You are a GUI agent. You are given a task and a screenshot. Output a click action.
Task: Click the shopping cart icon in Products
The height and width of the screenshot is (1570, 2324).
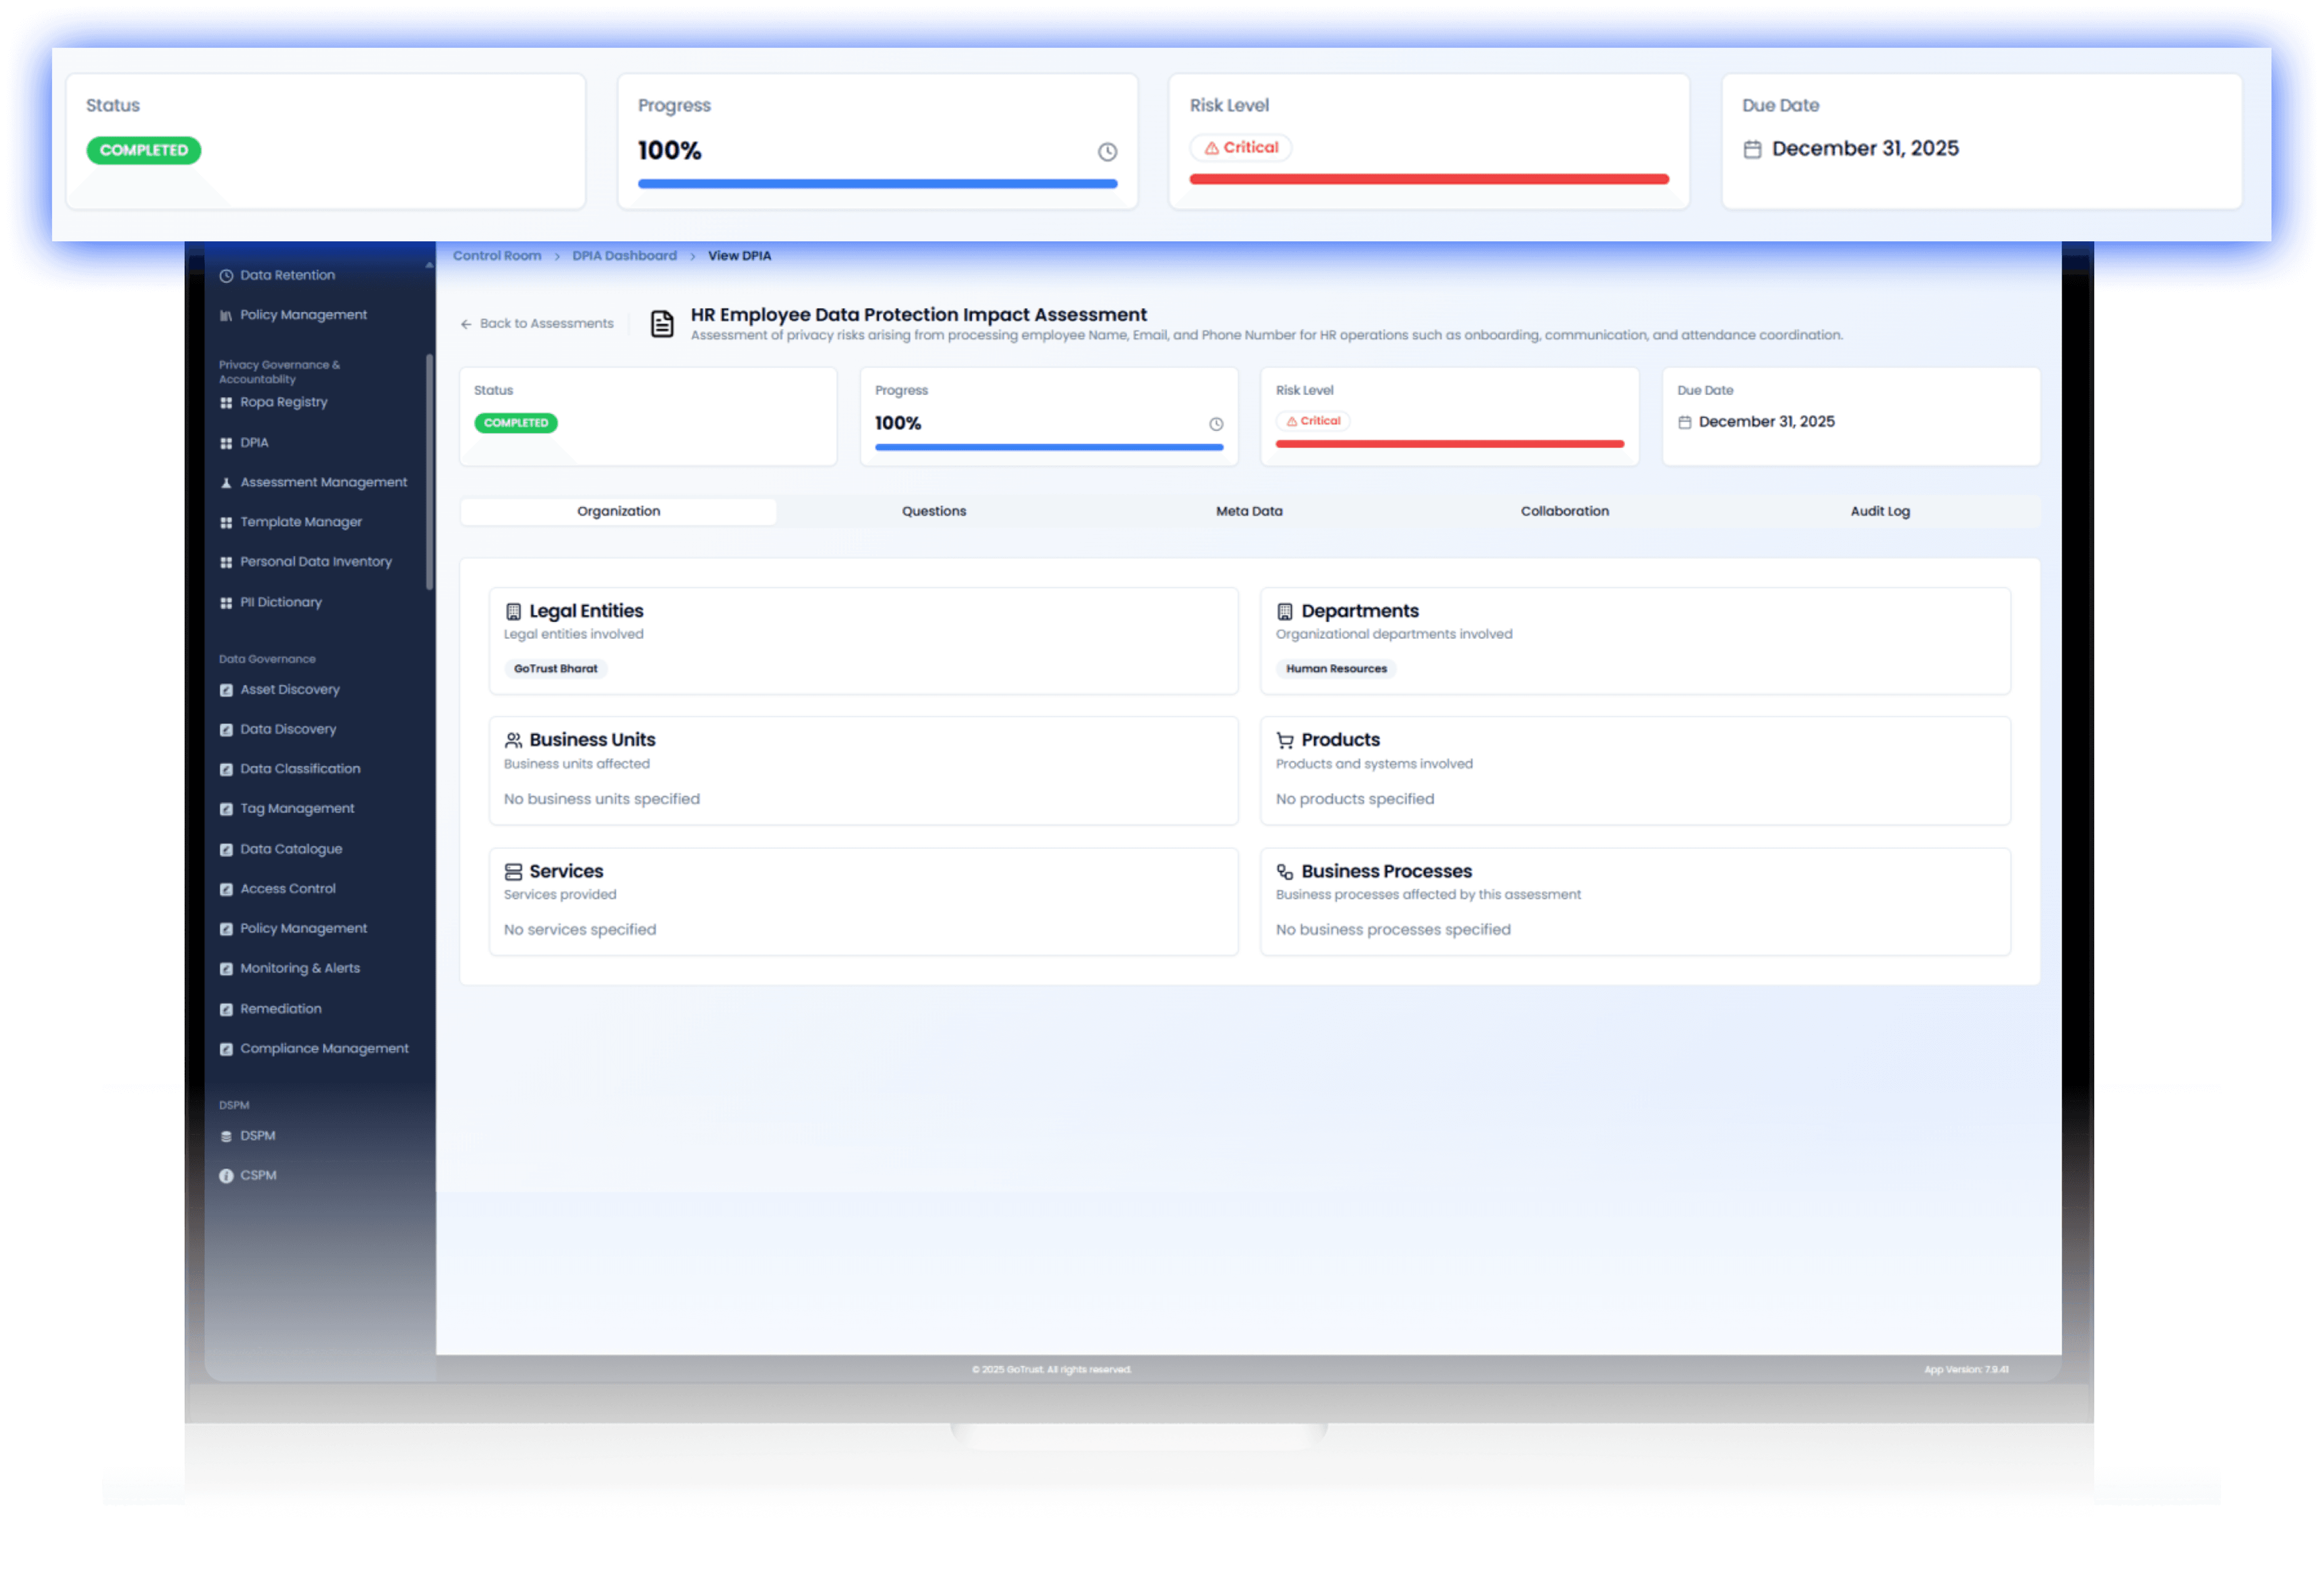1285,741
